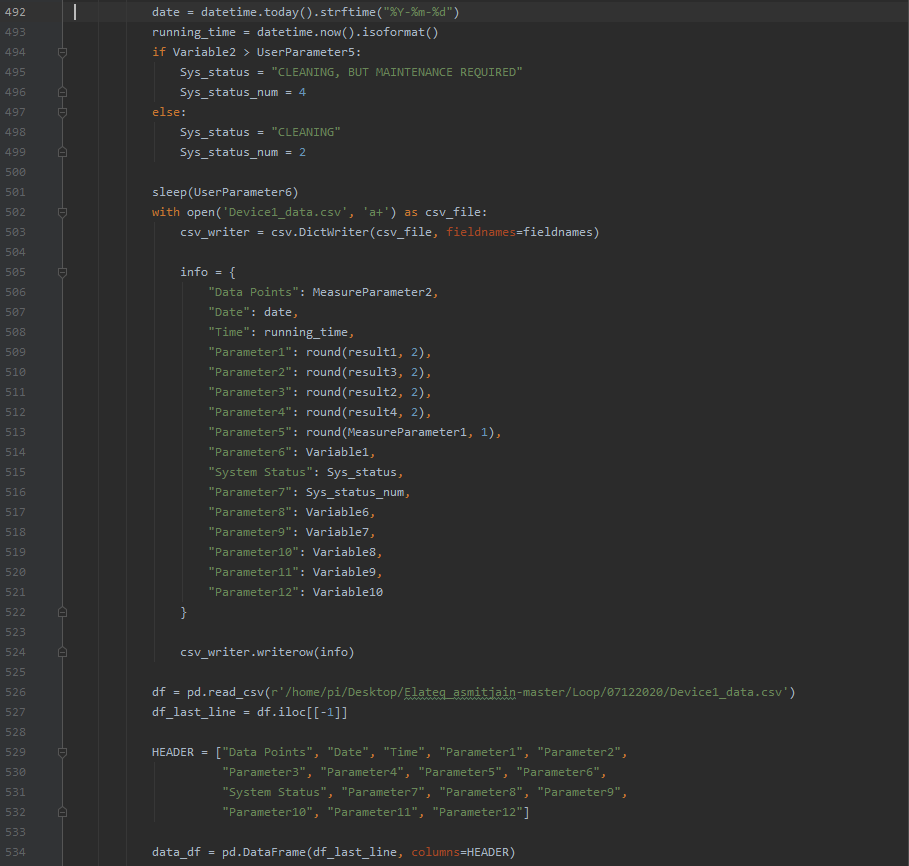Click 'round(result2, 2)' on line 511
This screenshot has height=866, width=909.
coord(365,392)
